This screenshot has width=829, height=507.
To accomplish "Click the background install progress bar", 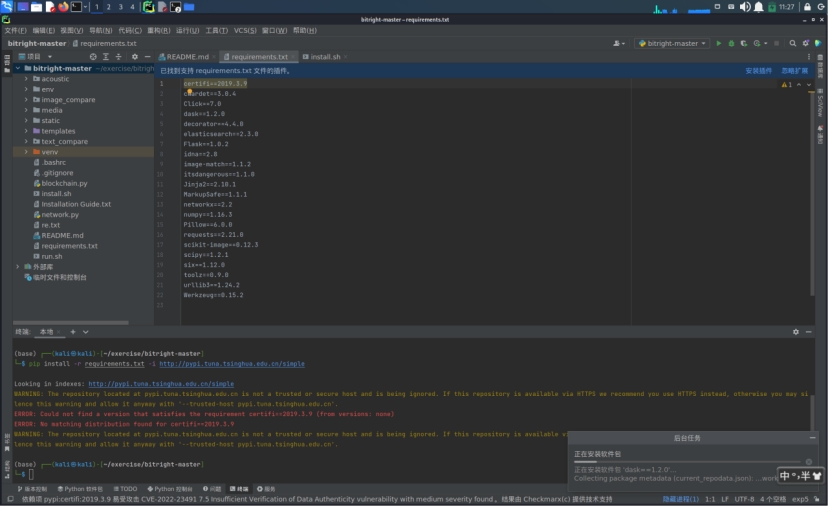I will click(x=687, y=462).
